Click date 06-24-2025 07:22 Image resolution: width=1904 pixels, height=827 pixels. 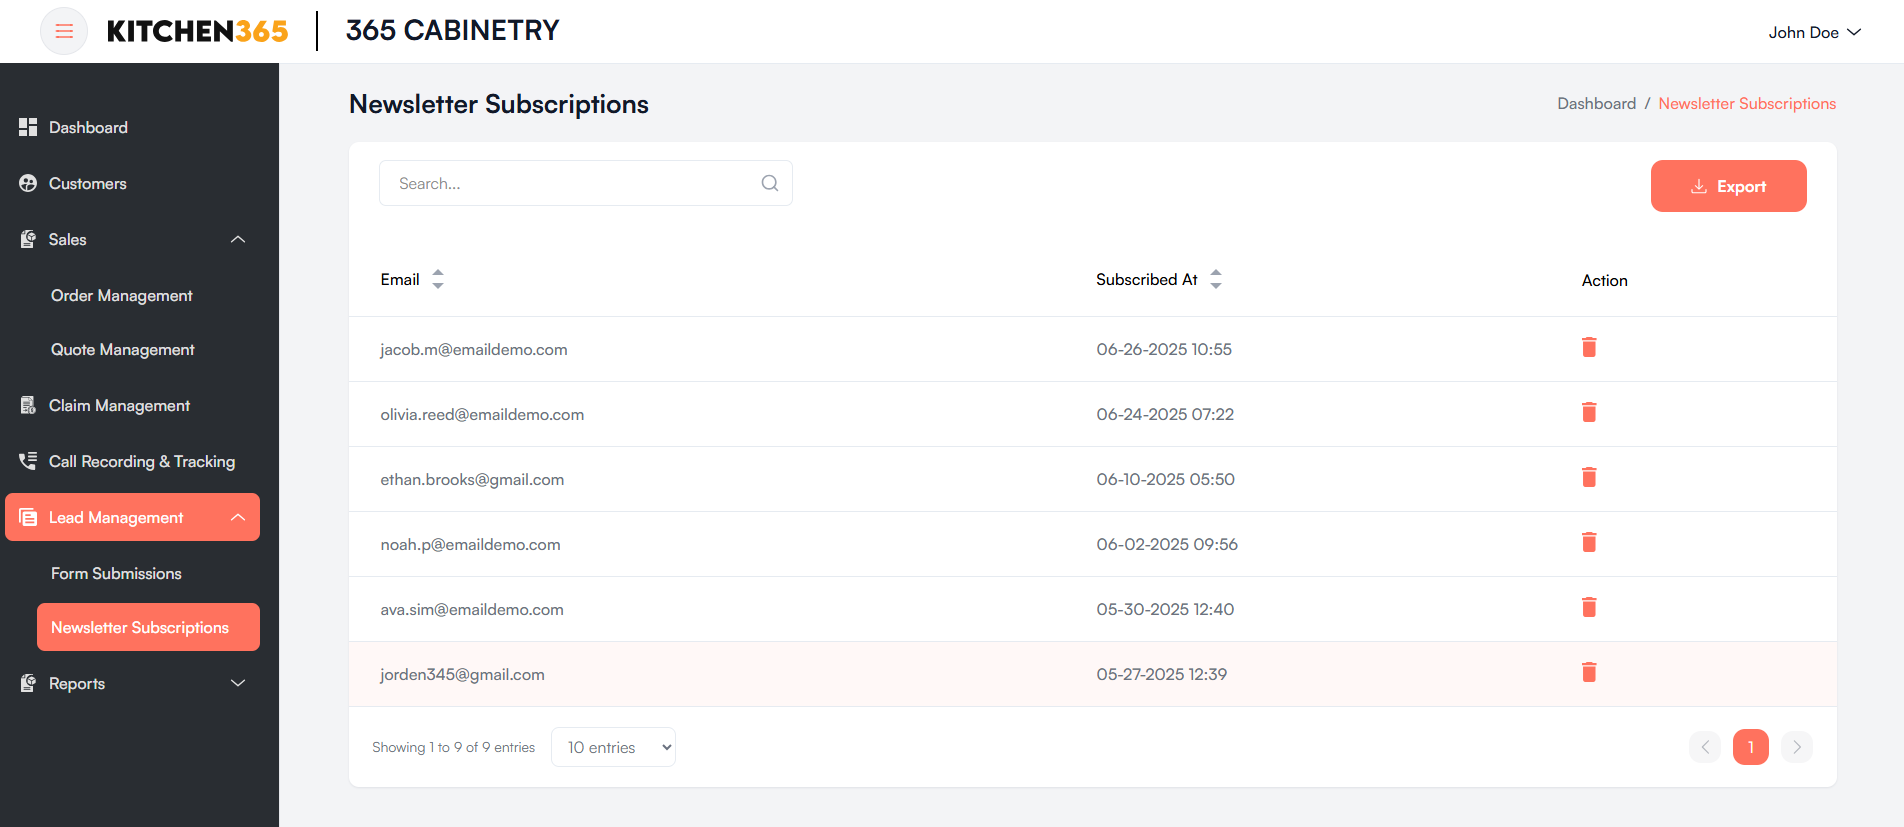point(1165,414)
